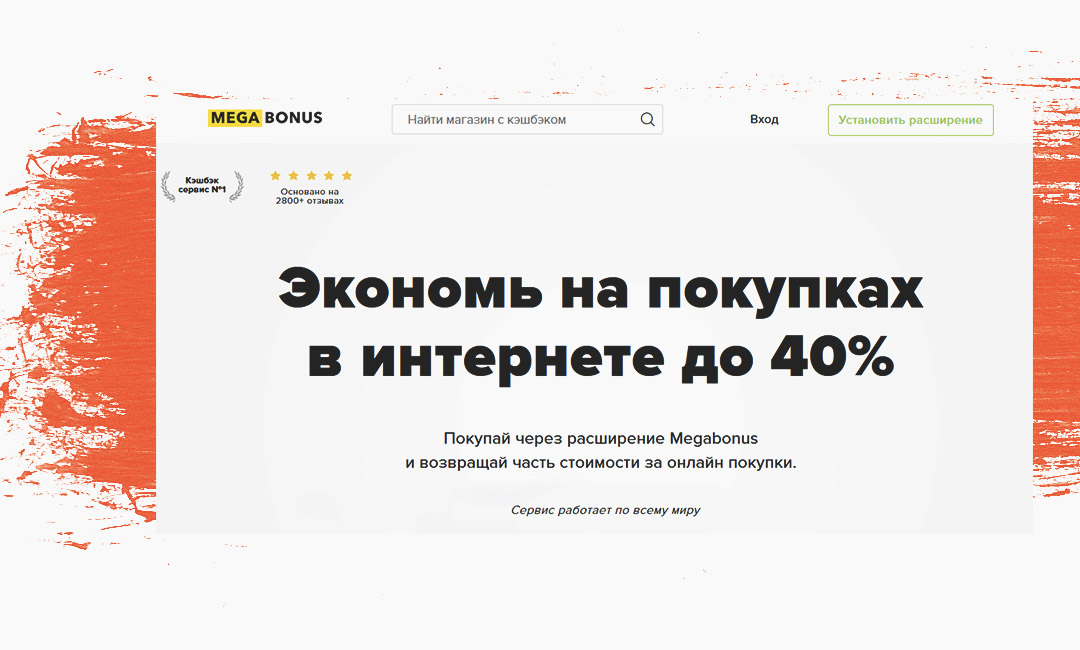The image size is (1080, 650).
Task: Click и возвращай часть стоимости line
Action: (x=601, y=463)
